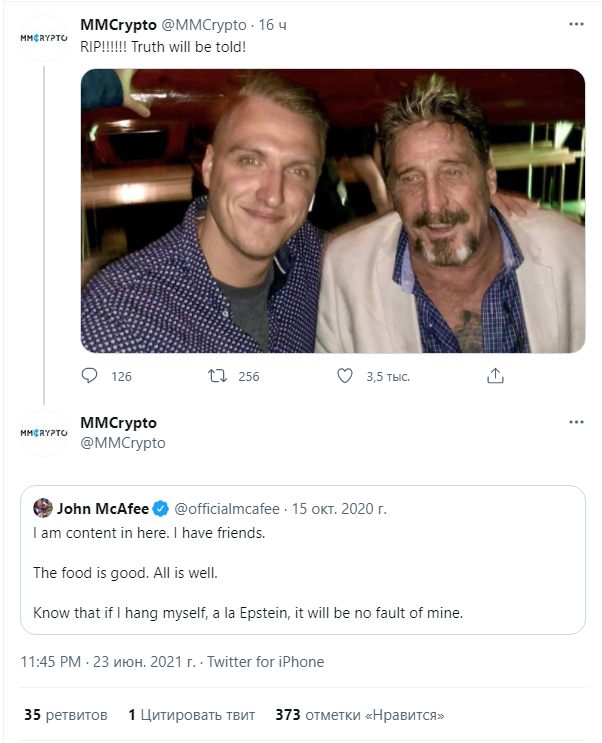Open the @MMCrypto handle in top tweet
The height and width of the screenshot is (743, 602).
tap(204, 25)
